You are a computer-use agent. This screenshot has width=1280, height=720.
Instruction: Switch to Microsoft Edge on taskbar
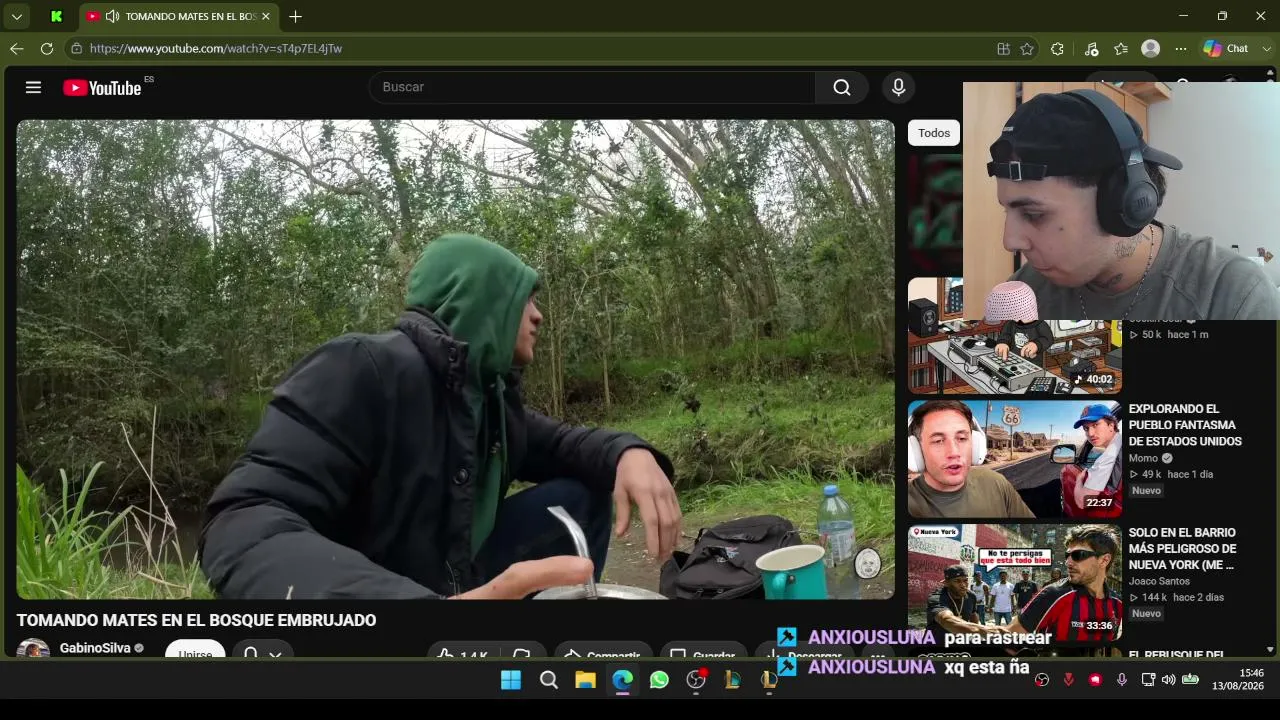[622, 680]
